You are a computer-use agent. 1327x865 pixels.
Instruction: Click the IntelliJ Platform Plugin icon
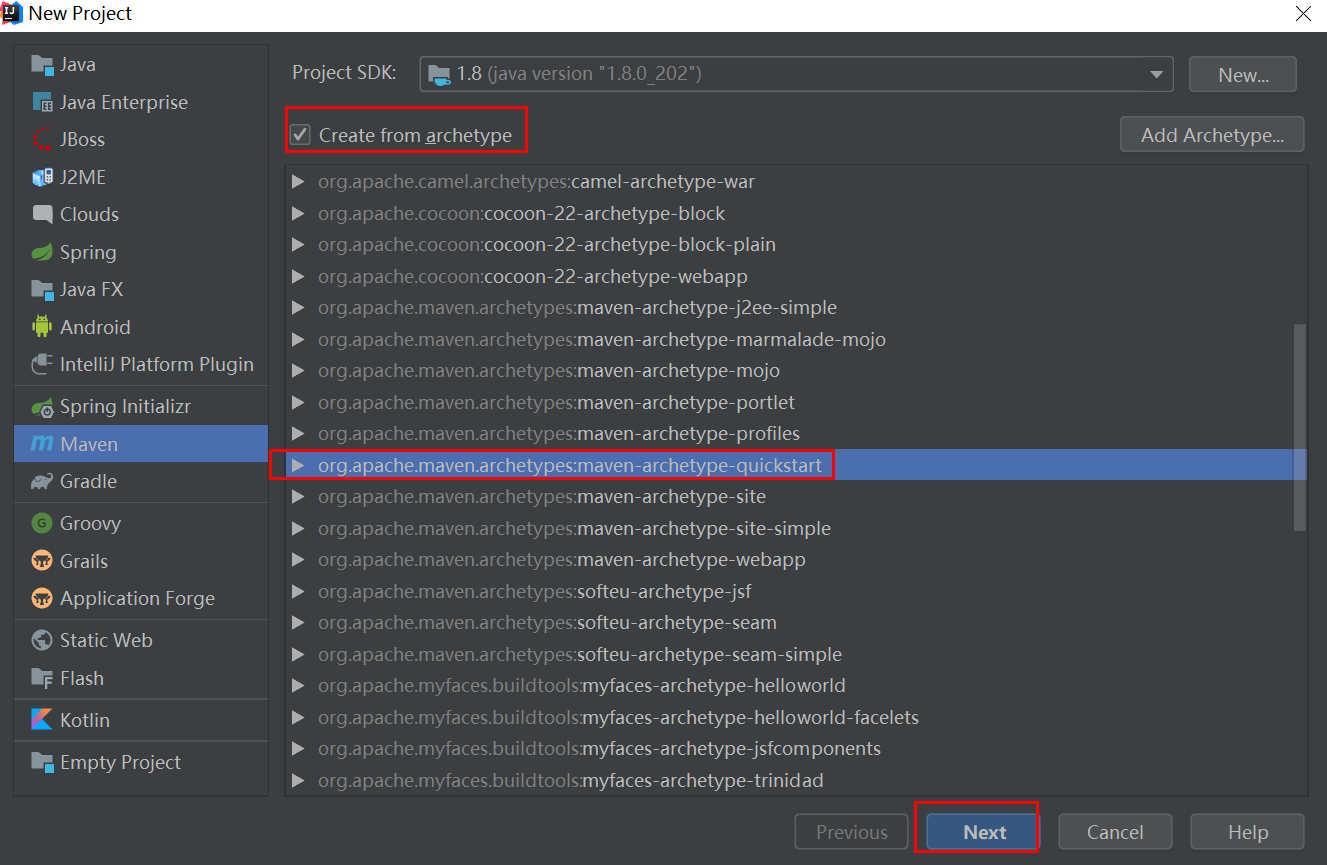coord(42,365)
